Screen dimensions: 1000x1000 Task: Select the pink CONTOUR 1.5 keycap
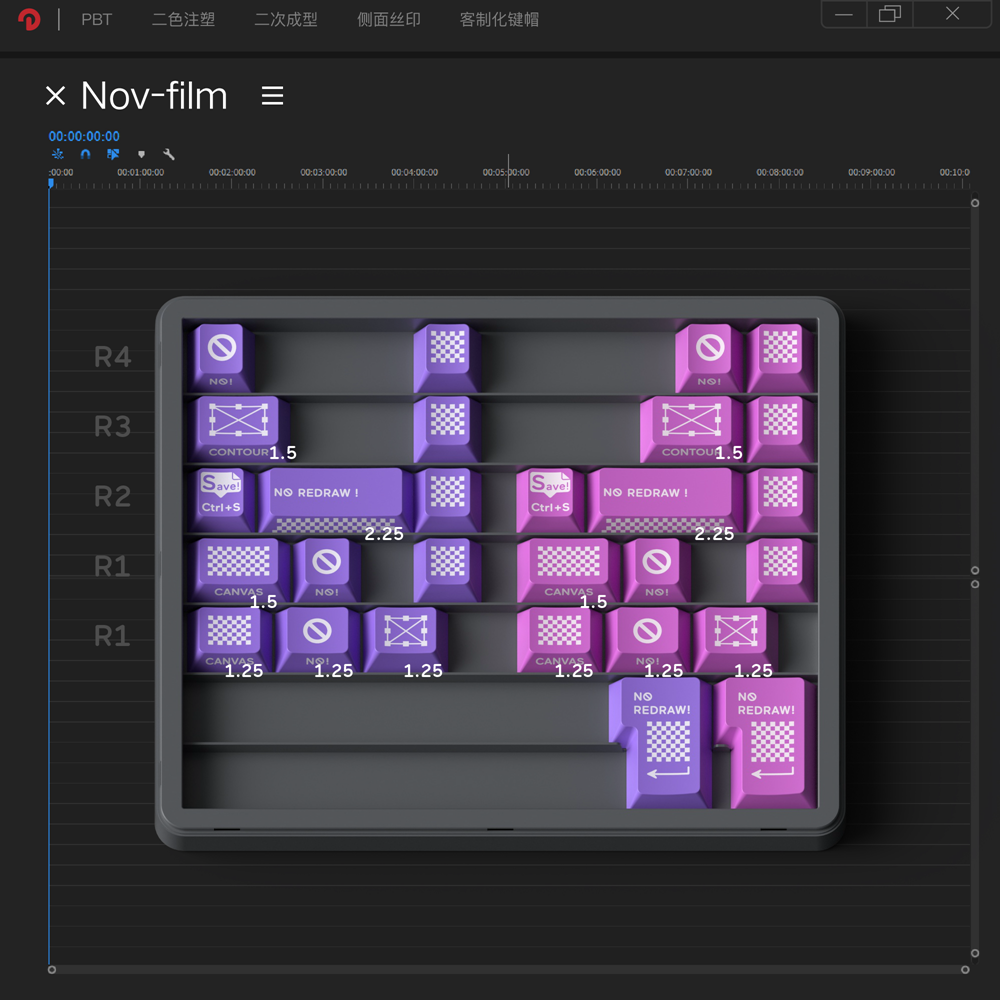click(x=691, y=428)
